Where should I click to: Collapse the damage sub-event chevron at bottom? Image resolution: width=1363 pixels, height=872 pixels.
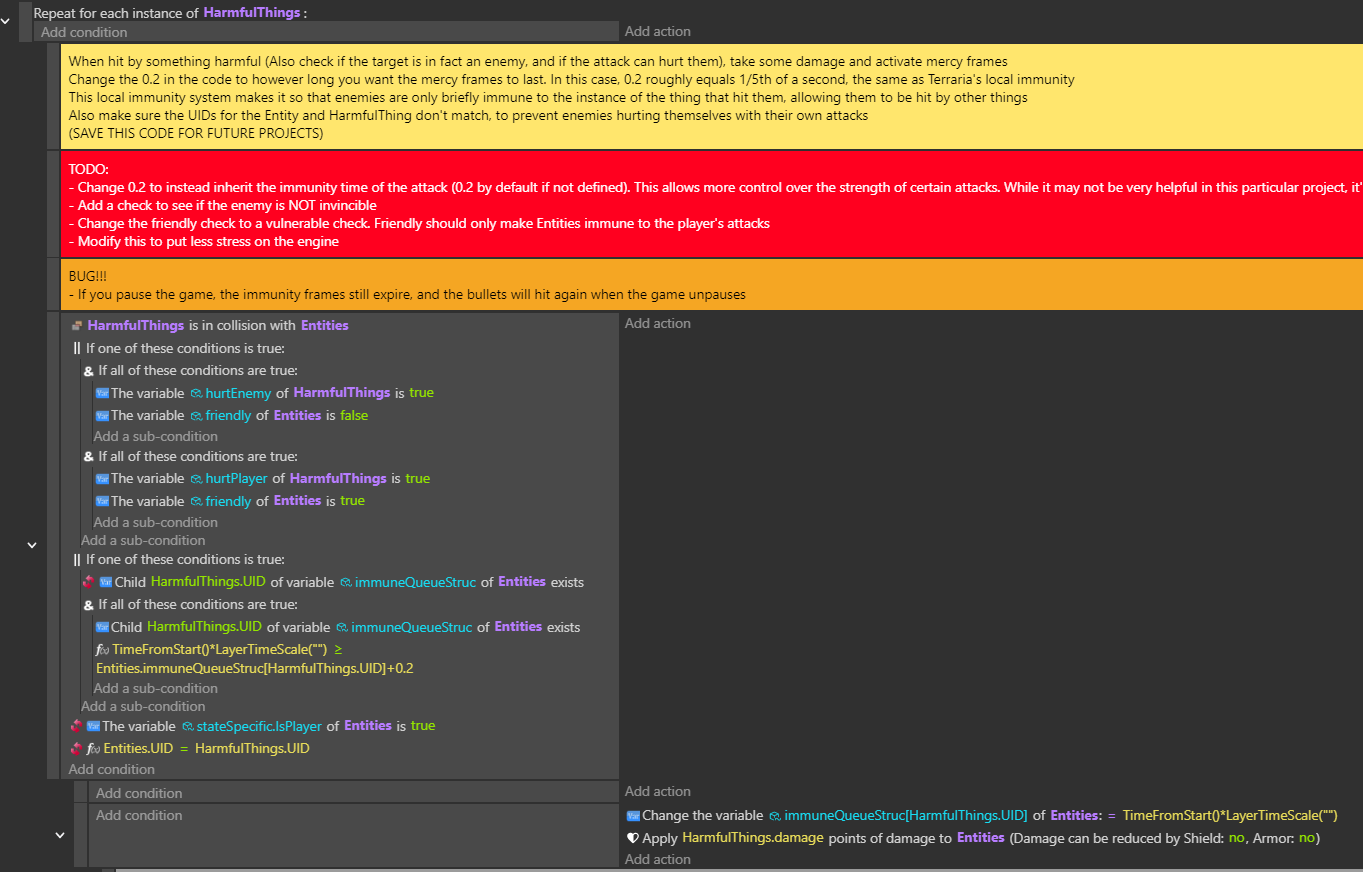(x=59, y=835)
